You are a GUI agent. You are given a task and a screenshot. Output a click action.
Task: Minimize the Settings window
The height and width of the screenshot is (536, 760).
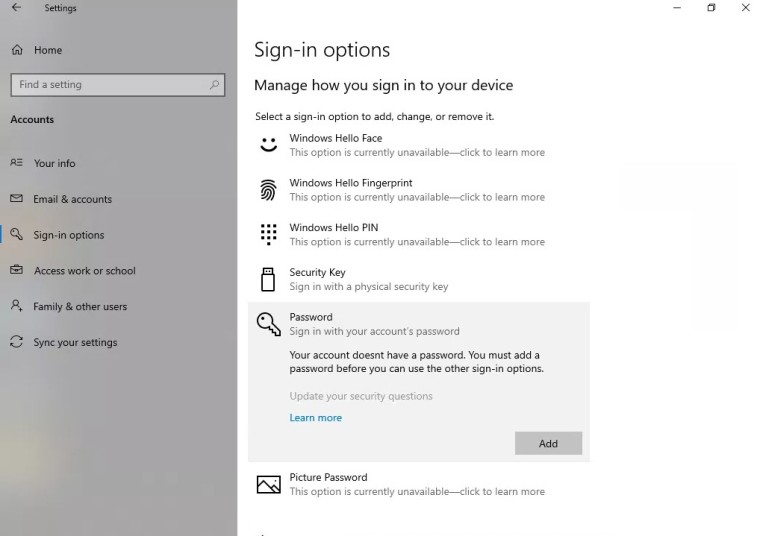pyautogui.click(x=677, y=7)
